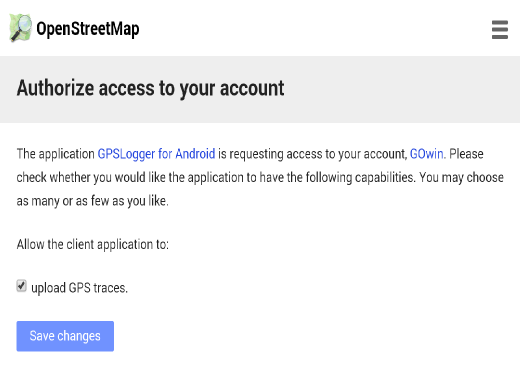Click the word 'GPSLogger' in blue
This screenshot has width=520, height=390.
point(126,155)
